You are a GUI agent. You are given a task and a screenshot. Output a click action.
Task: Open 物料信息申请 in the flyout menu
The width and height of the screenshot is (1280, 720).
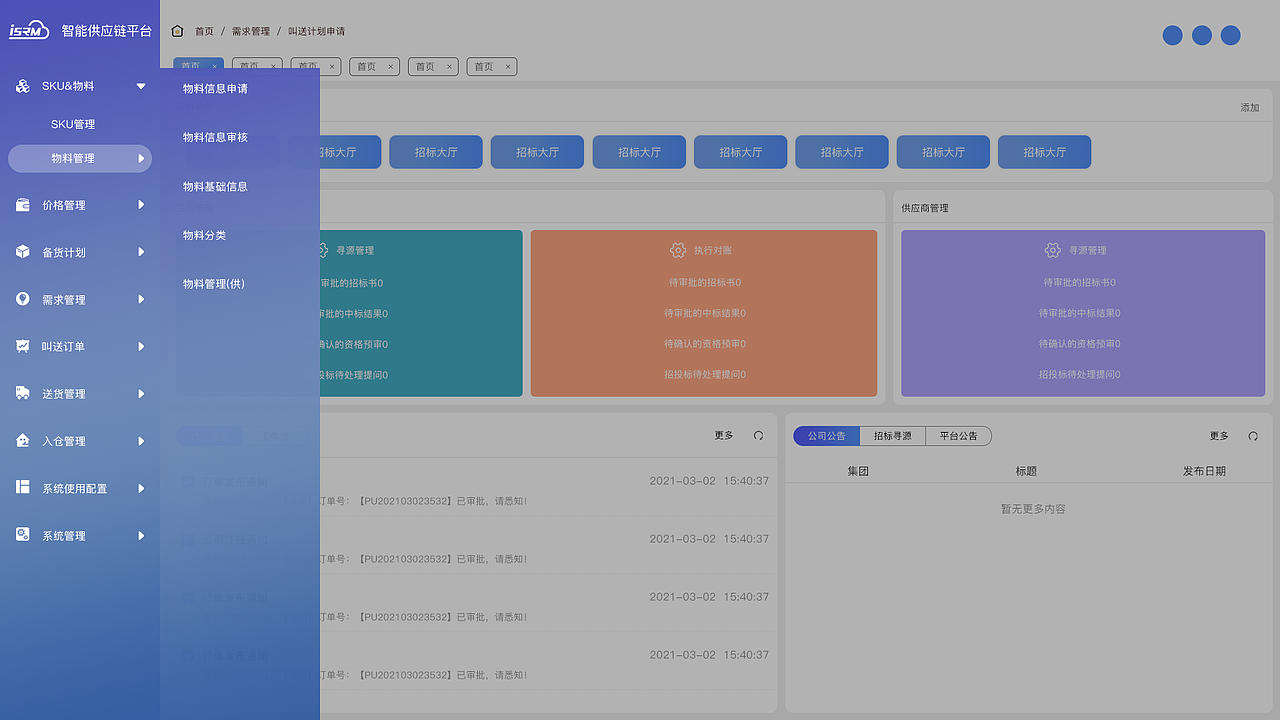tap(215, 88)
